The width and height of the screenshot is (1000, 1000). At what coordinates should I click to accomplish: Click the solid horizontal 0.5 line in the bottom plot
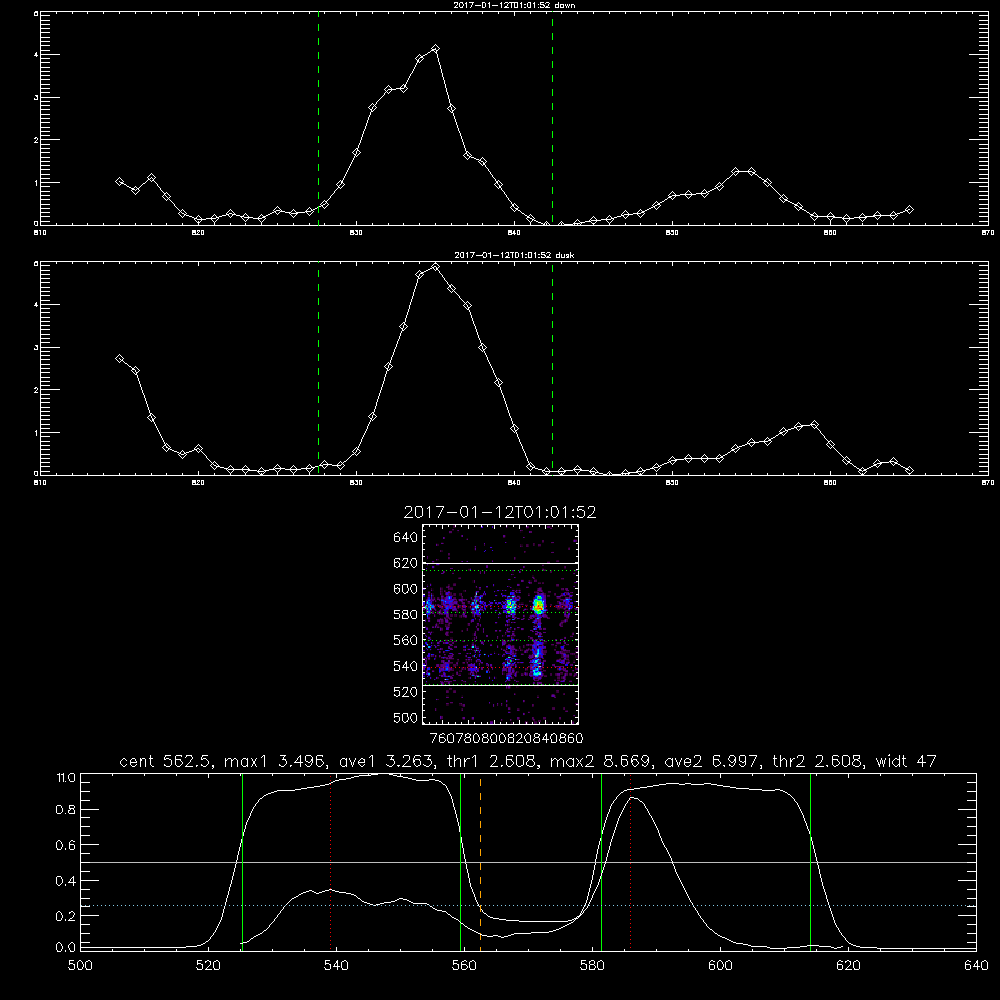[529, 862]
